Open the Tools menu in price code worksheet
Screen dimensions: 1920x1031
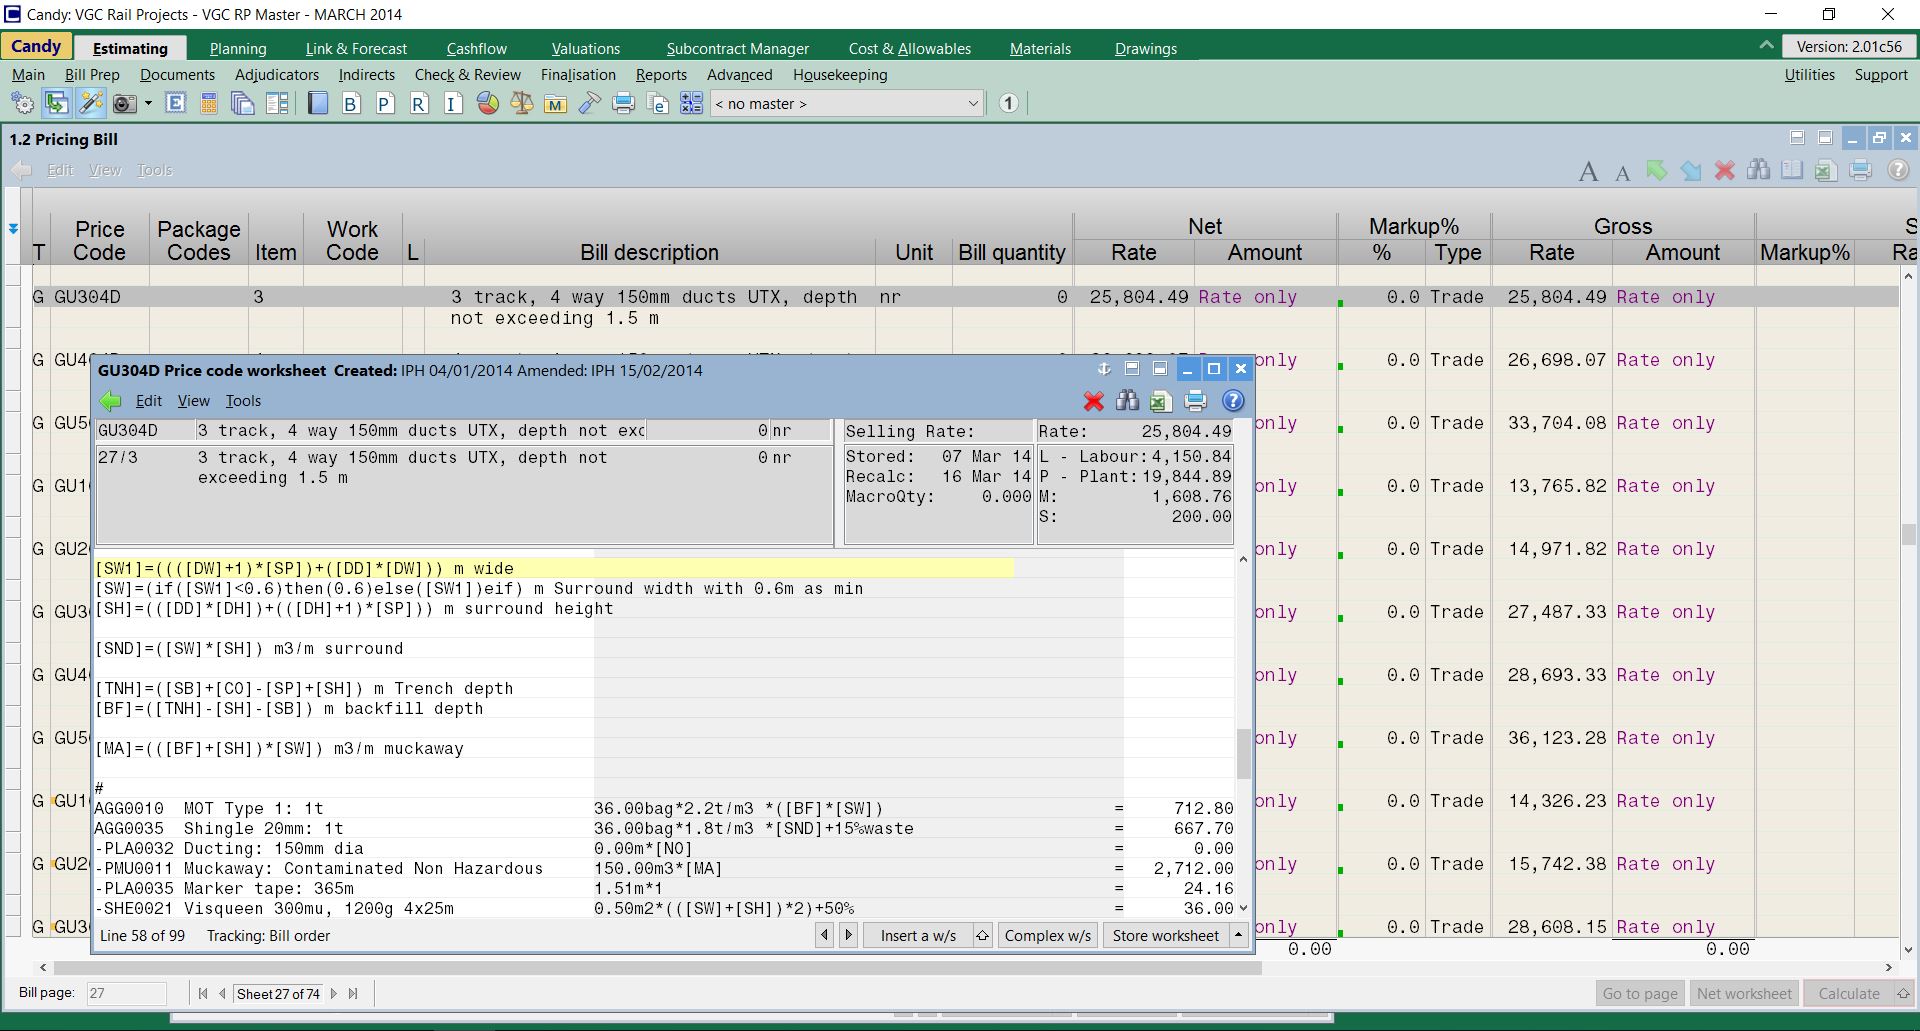pyautogui.click(x=243, y=401)
